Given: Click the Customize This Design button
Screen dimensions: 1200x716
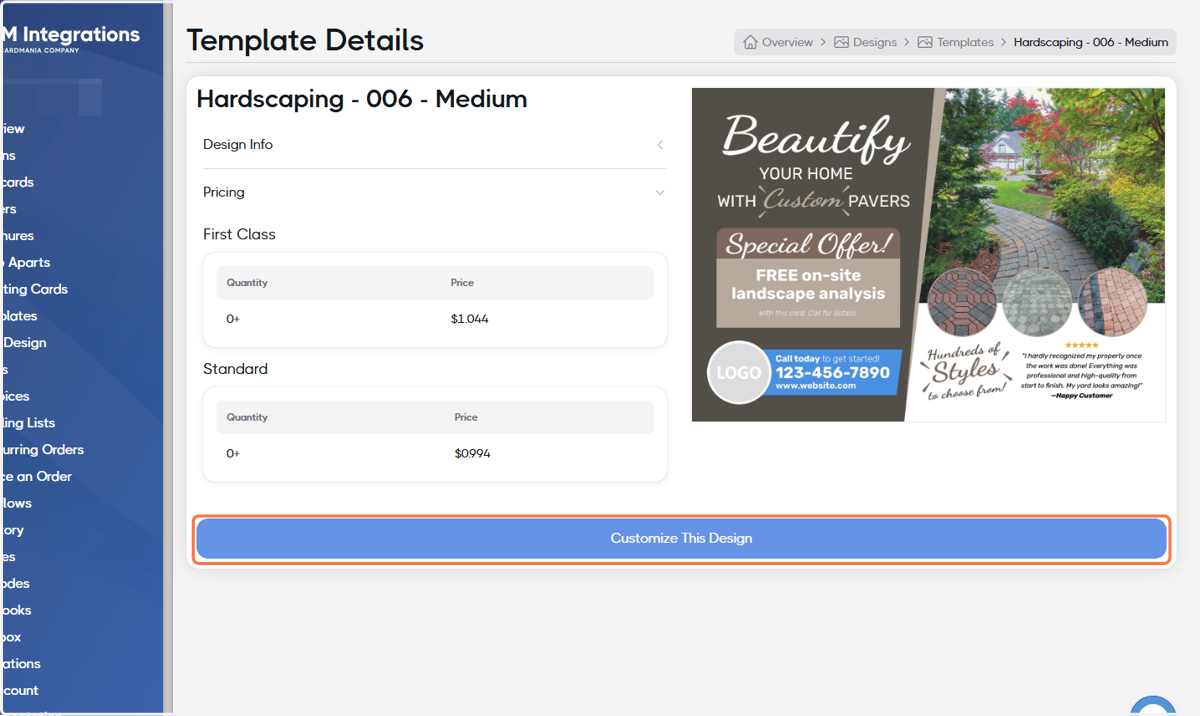Looking at the screenshot, I should click(681, 538).
